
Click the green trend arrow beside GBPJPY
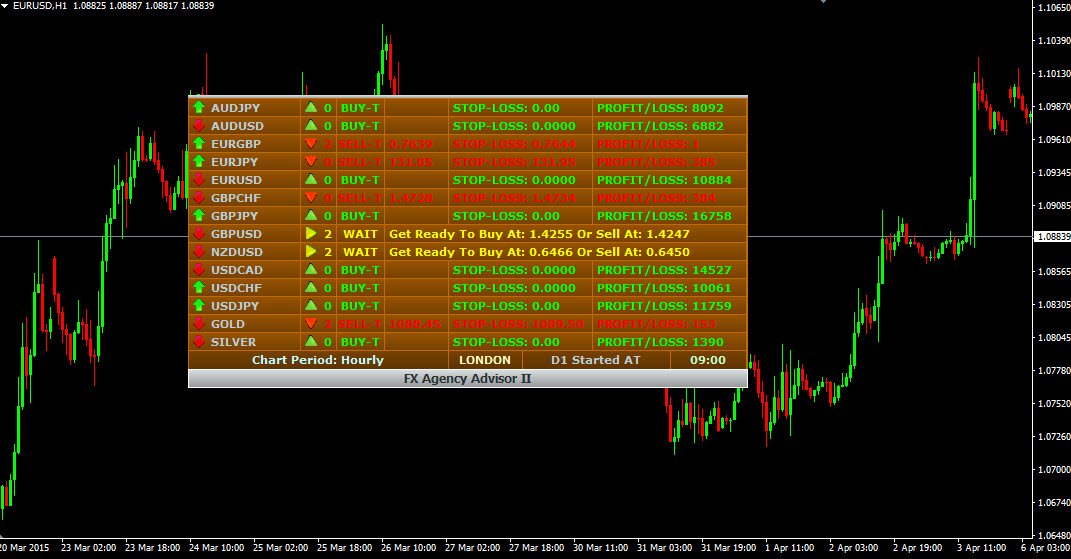[199, 215]
